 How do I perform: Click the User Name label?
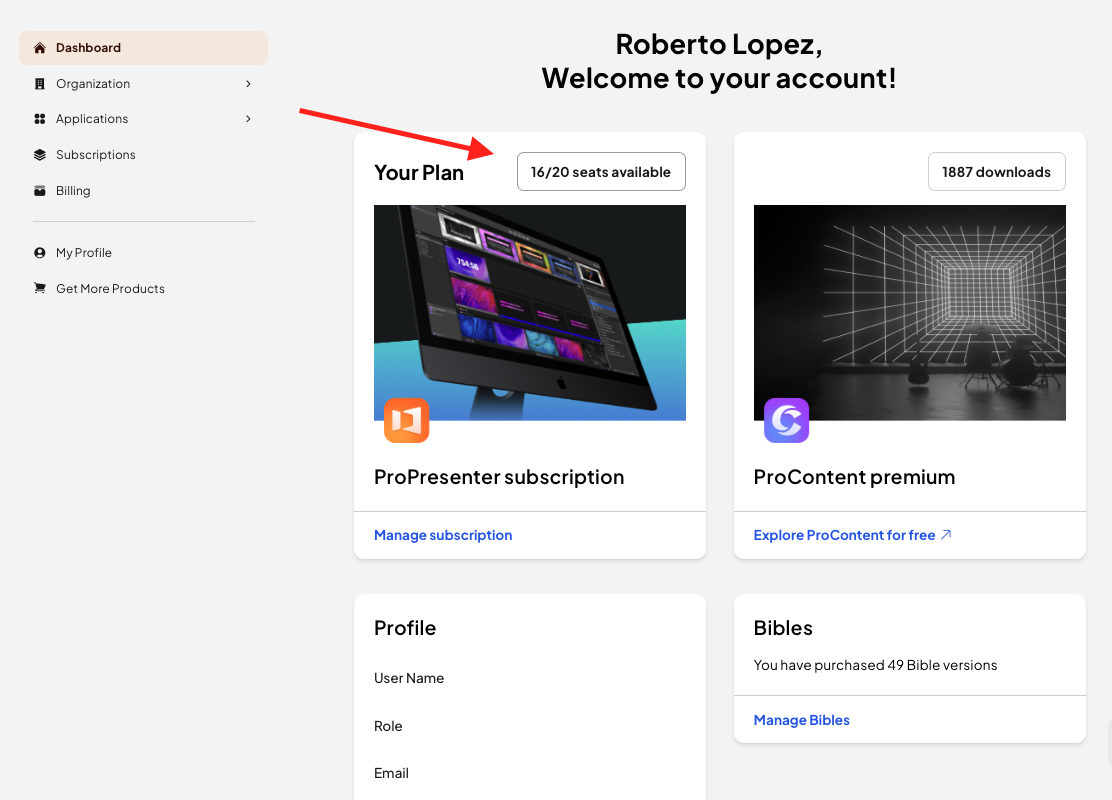[x=409, y=678]
